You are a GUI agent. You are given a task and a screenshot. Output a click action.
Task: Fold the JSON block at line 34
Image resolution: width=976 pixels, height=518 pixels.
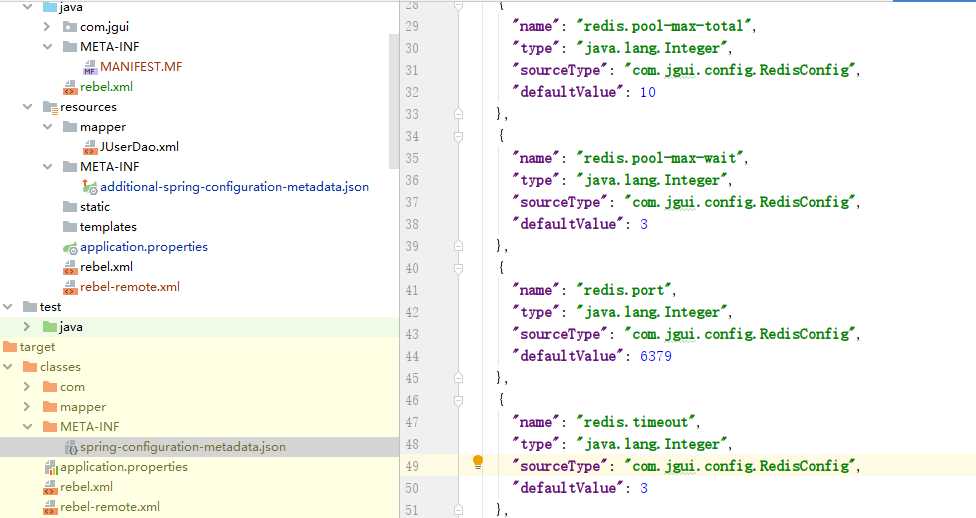click(459, 136)
